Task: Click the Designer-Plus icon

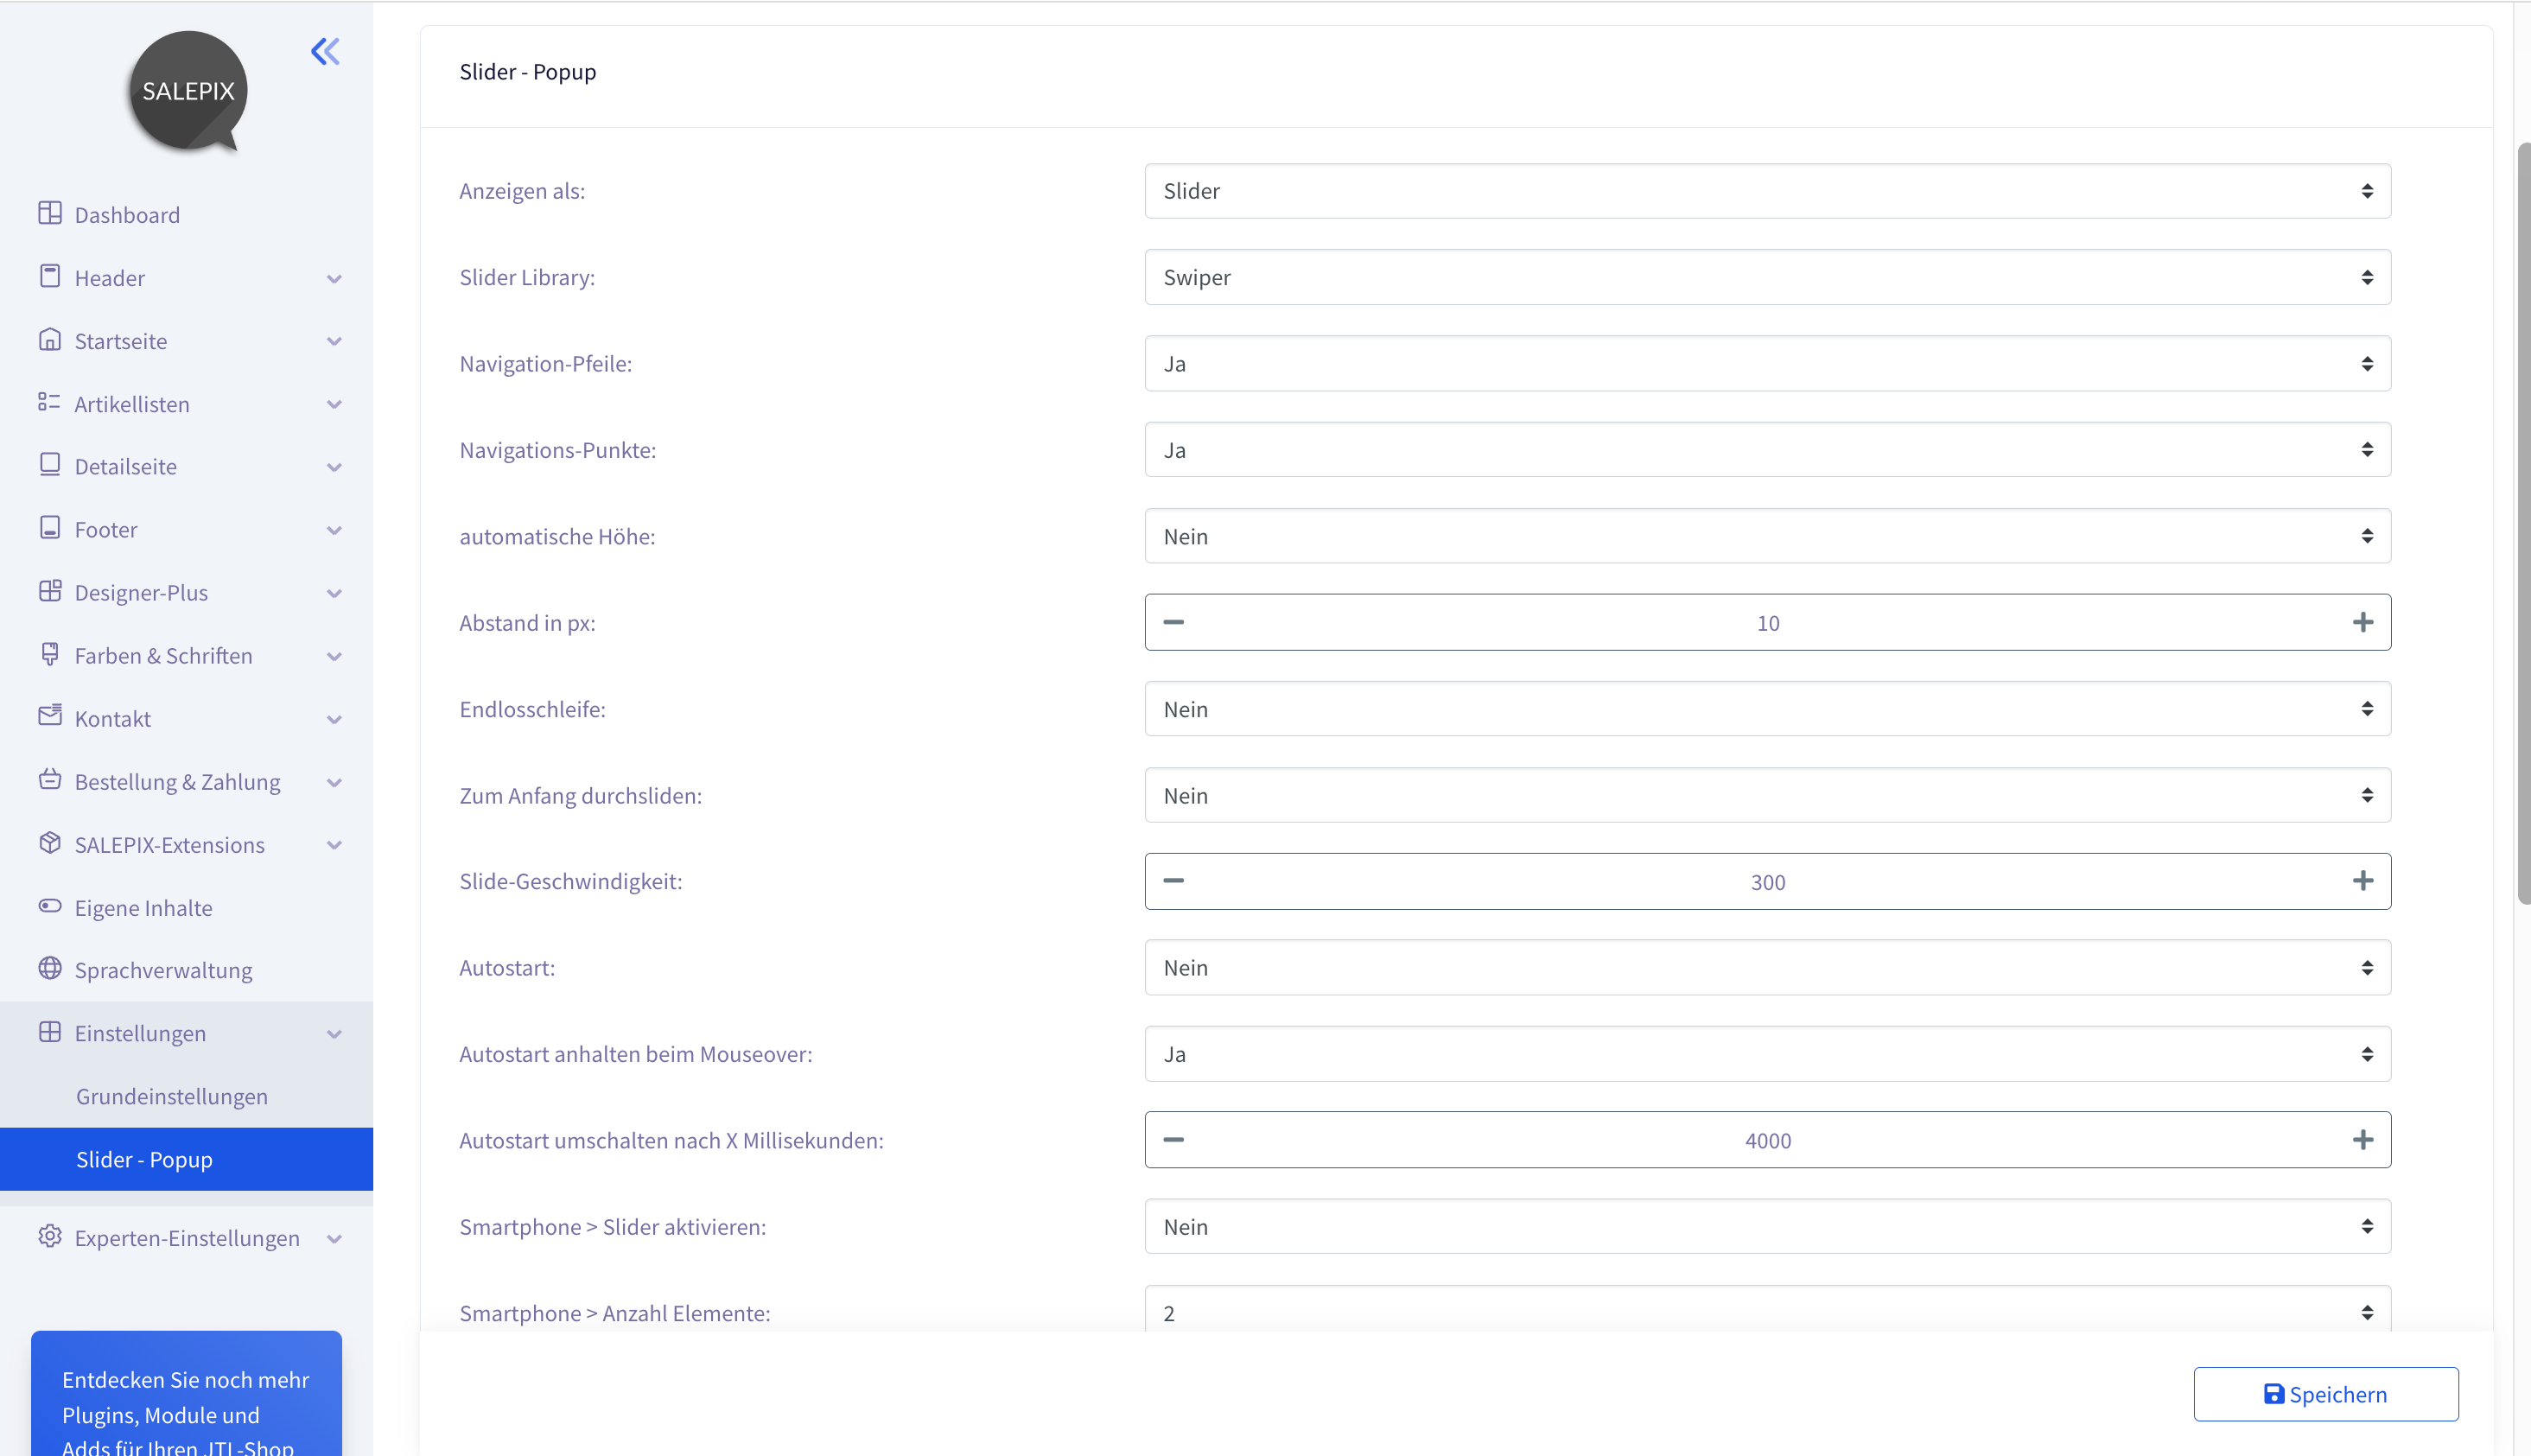Action: coord(50,591)
